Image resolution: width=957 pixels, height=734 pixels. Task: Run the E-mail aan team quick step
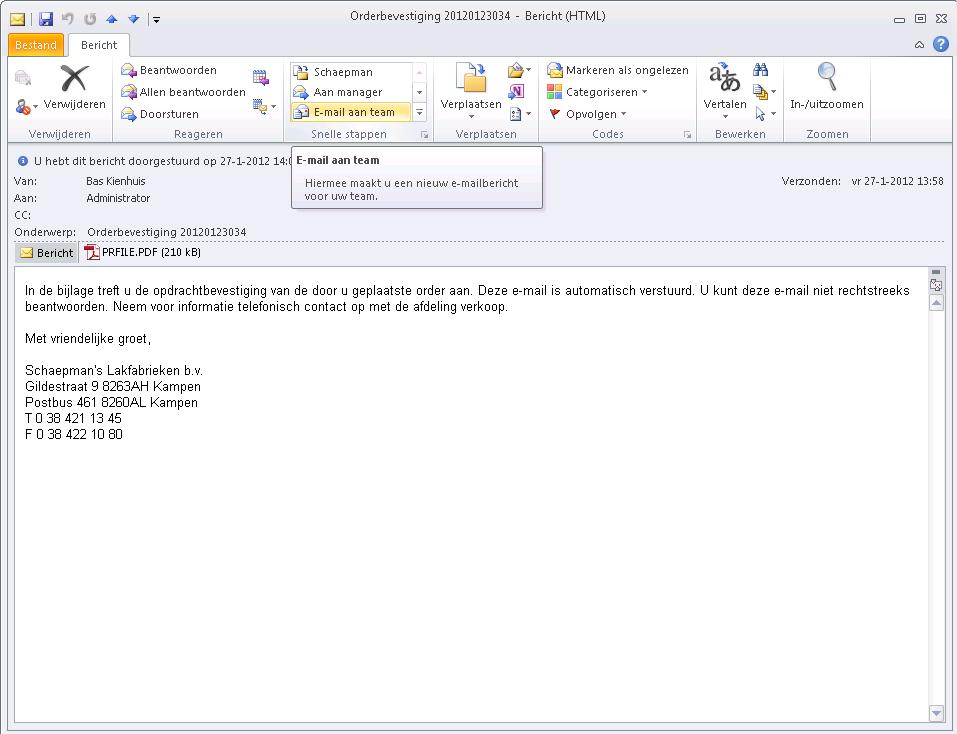click(x=351, y=112)
